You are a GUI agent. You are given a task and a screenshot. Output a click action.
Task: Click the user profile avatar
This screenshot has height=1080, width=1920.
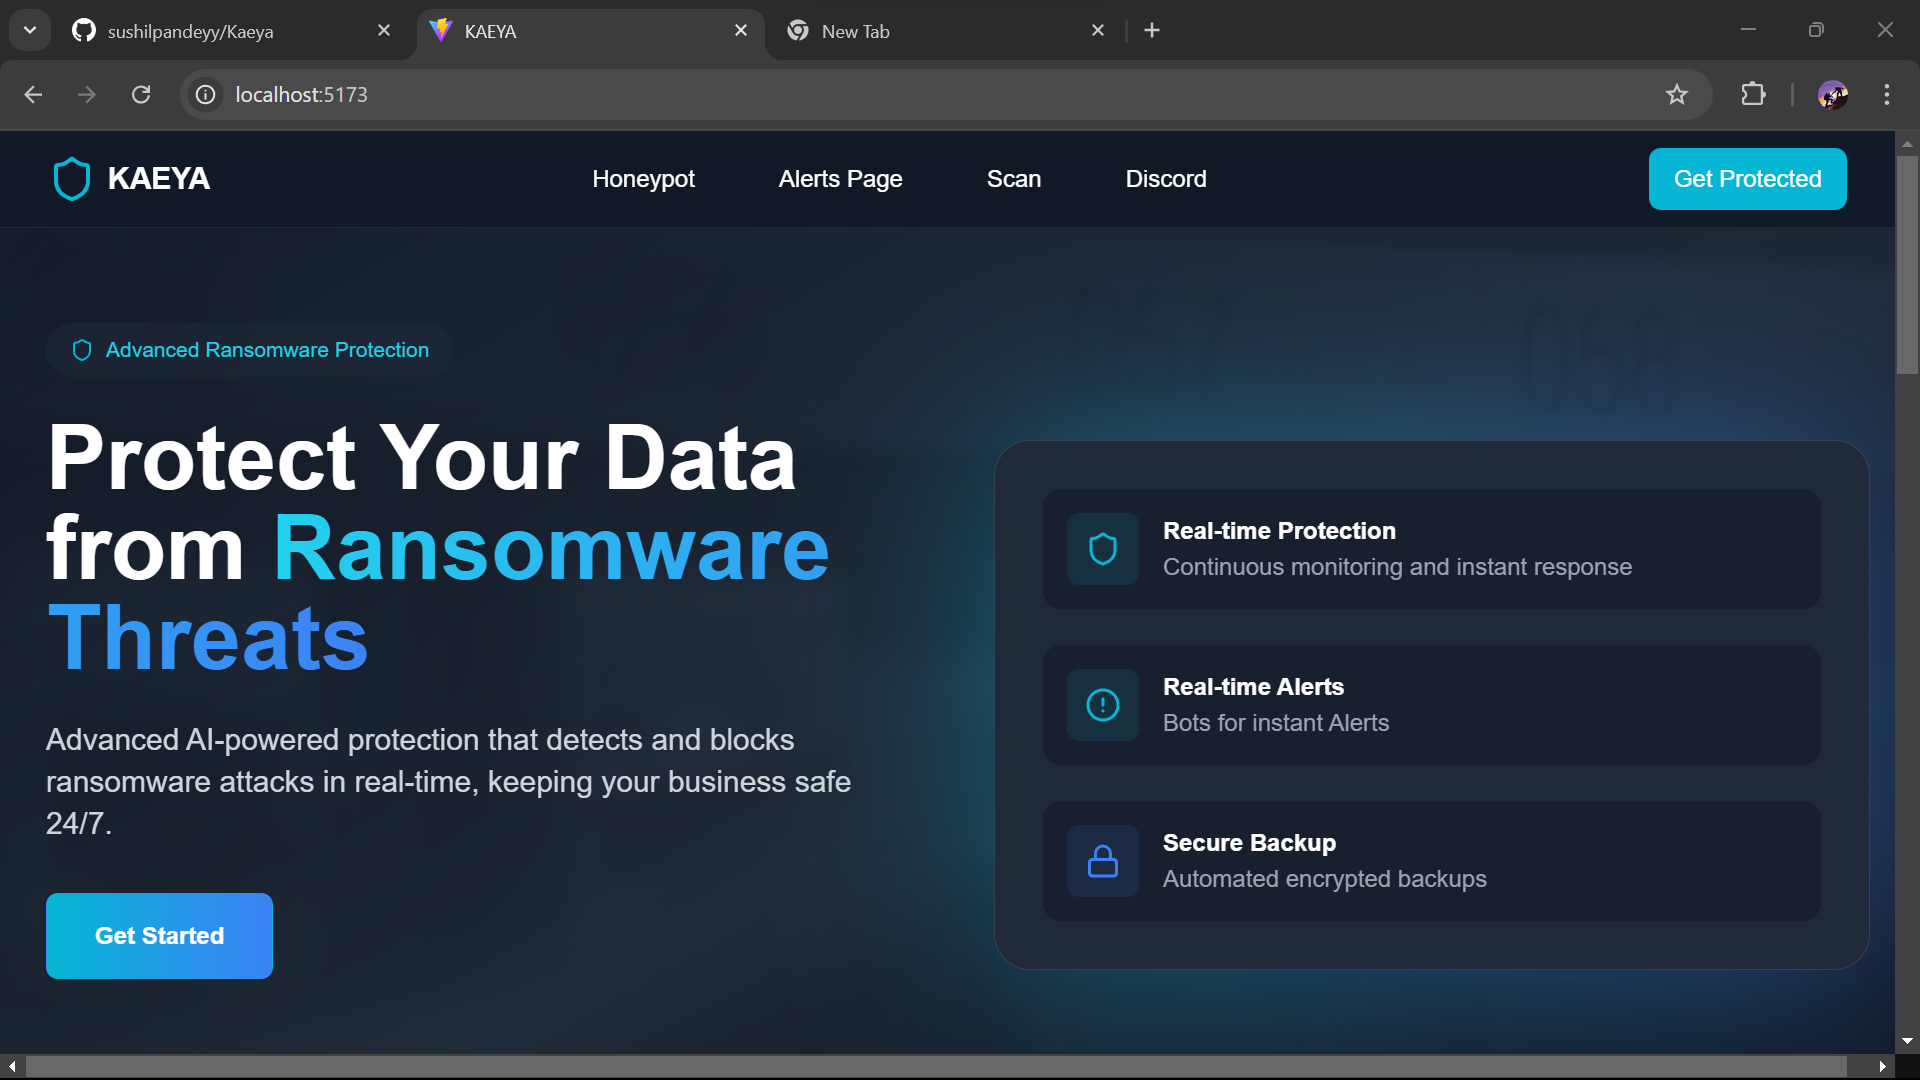pyautogui.click(x=1832, y=94)
